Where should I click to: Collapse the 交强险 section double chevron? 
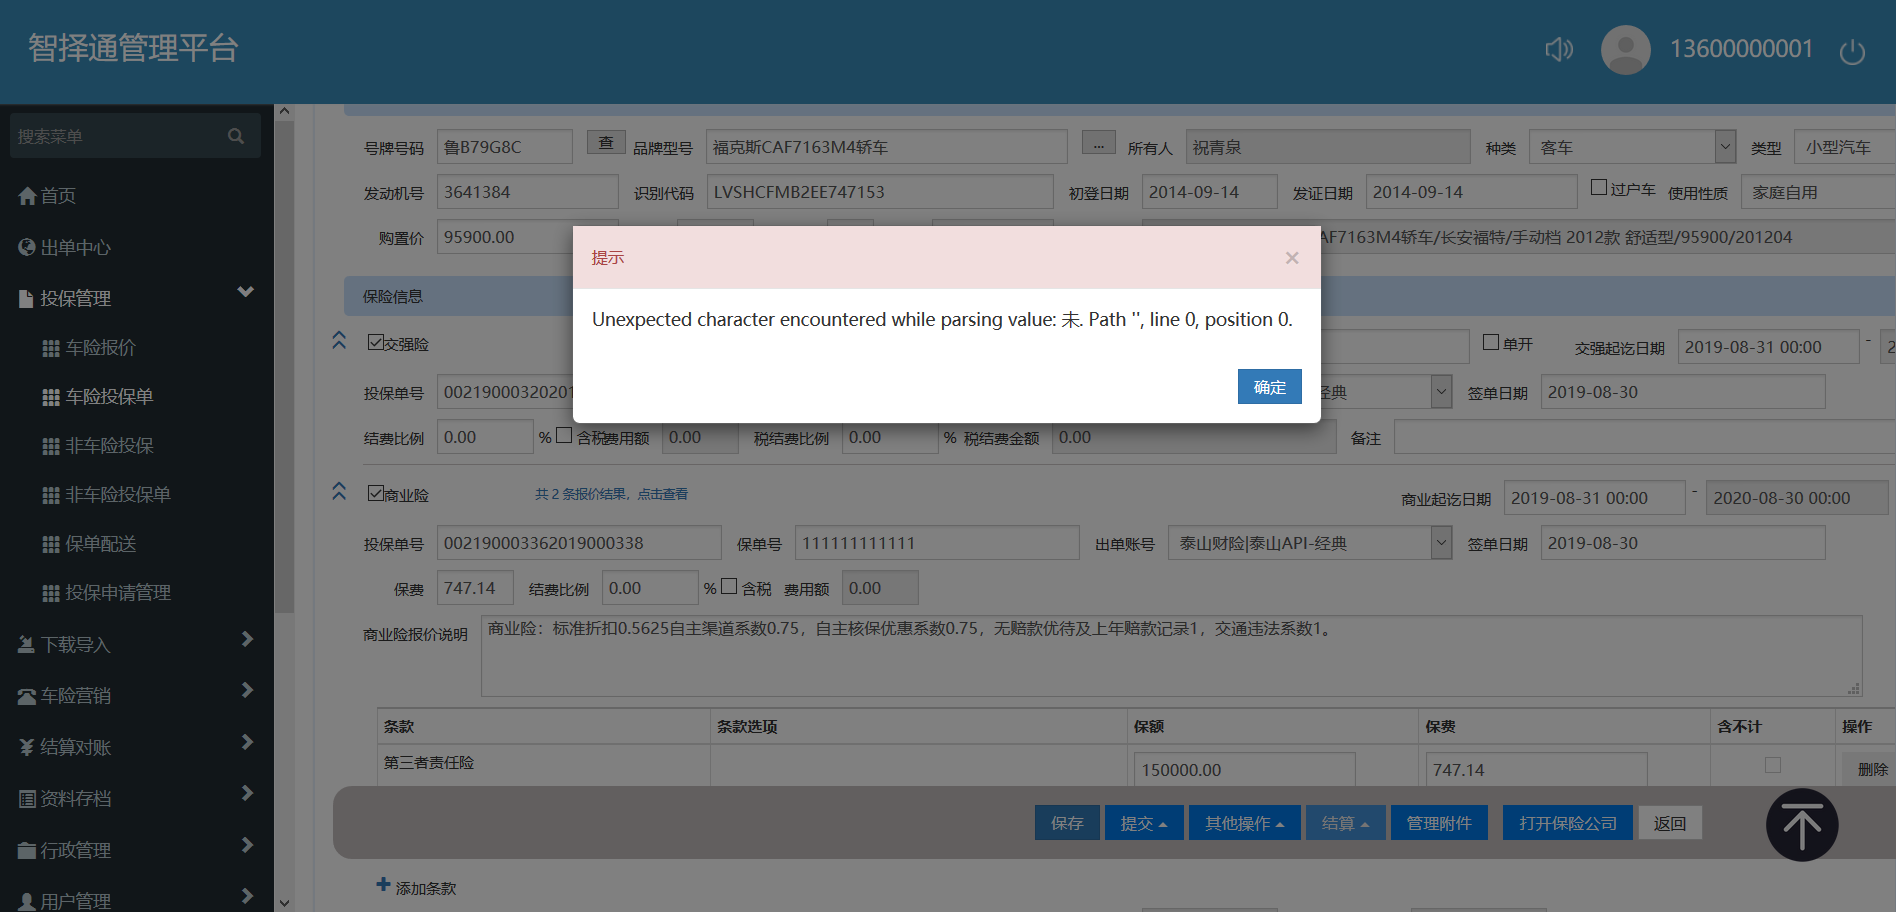click(x=339, y=340)
